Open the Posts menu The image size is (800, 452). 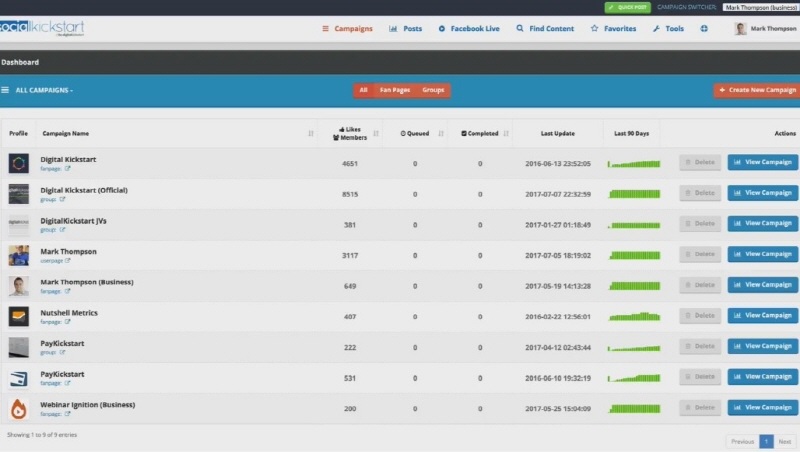[x=406, y=29]
